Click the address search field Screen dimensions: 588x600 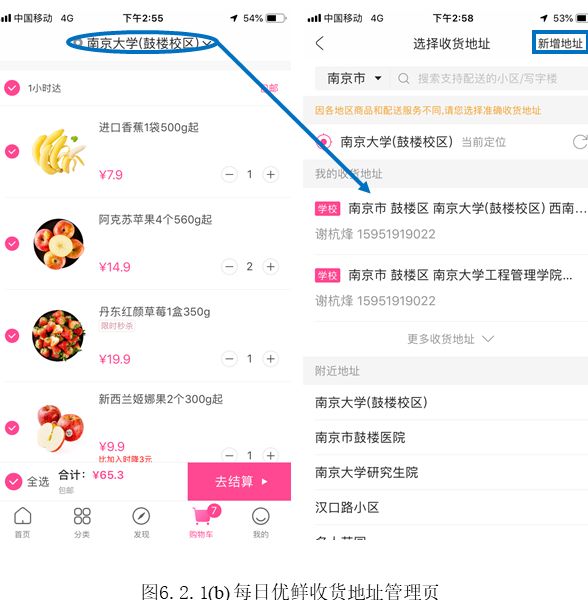tap(488, 78)
